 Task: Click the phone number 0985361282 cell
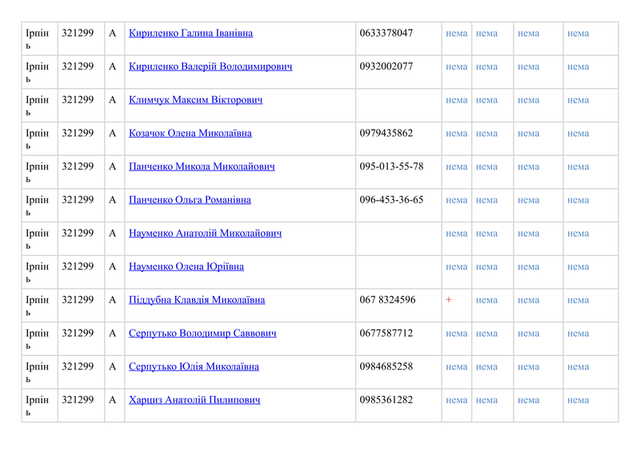[386, 400]
